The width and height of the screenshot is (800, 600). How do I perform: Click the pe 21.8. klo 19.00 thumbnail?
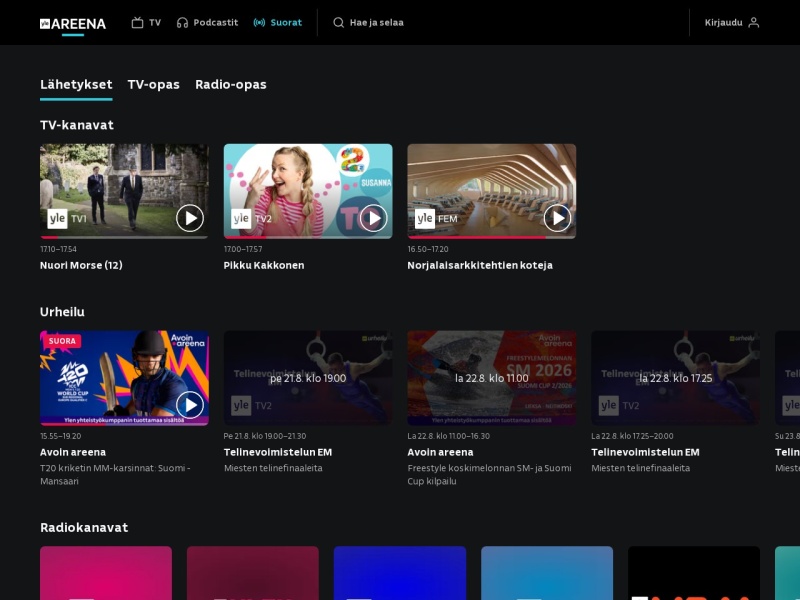[308, 378]
